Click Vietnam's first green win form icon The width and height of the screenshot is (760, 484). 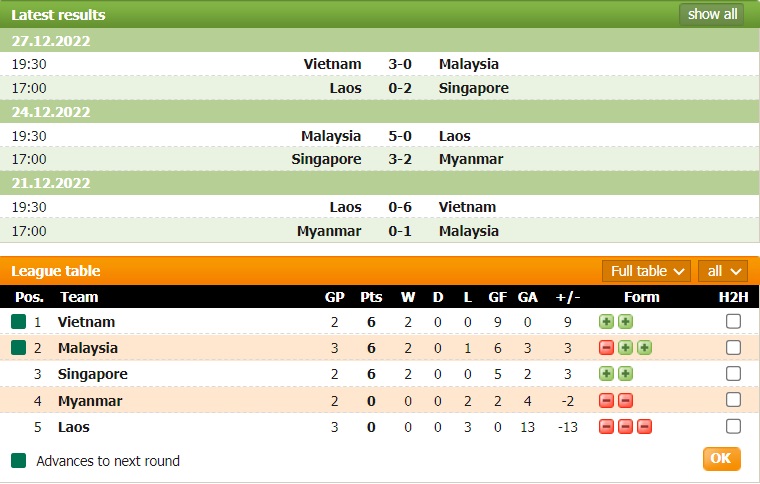(x=606, y=322)
